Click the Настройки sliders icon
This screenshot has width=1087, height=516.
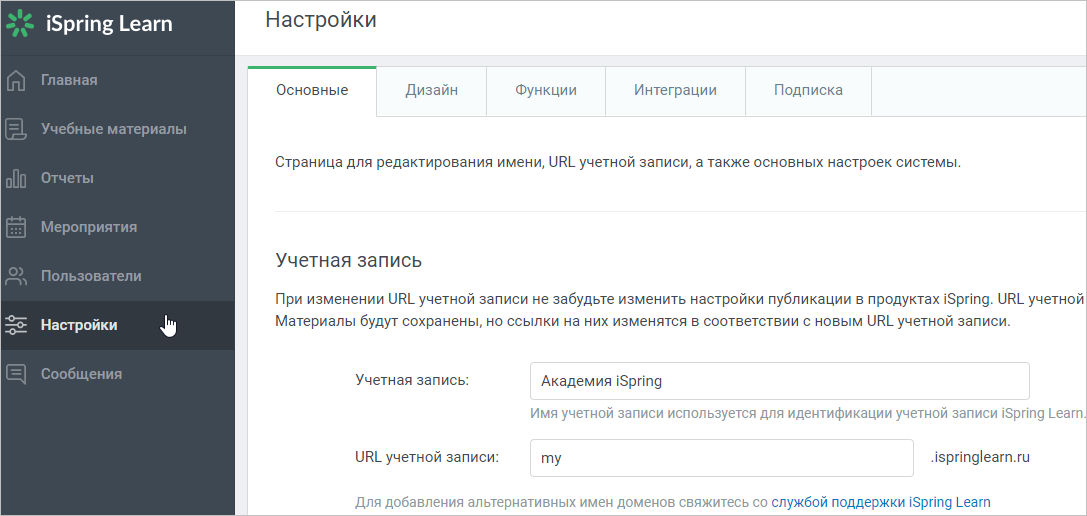[15, 325]
